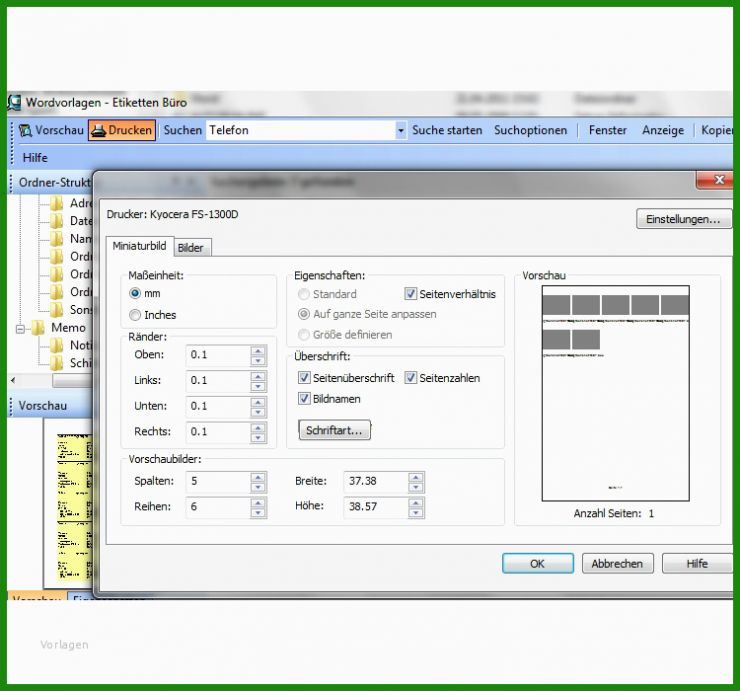Click the Höhe input field
This screenshot has width=740, height=691.
click(376, 507)
